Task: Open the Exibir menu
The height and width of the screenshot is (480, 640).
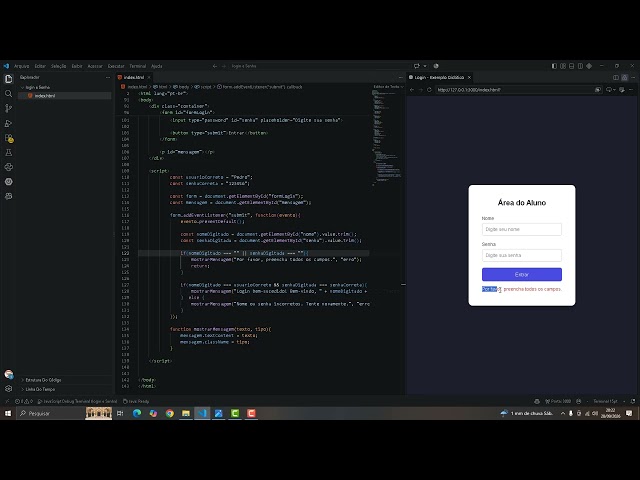Action: [77, 66]
